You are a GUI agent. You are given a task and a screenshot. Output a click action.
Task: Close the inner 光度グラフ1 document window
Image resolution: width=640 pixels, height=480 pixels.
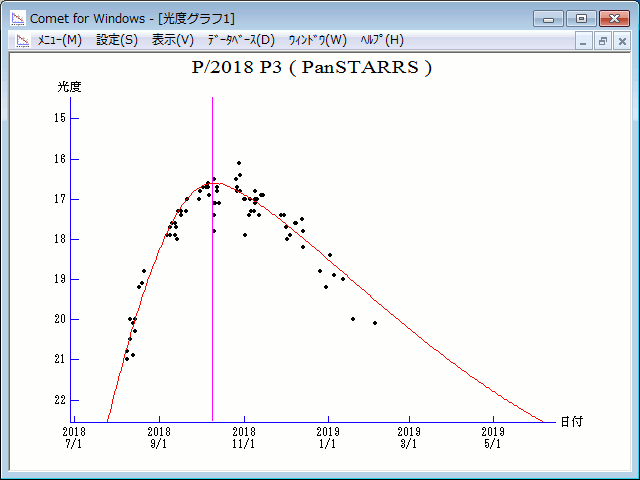pos(621,41)
